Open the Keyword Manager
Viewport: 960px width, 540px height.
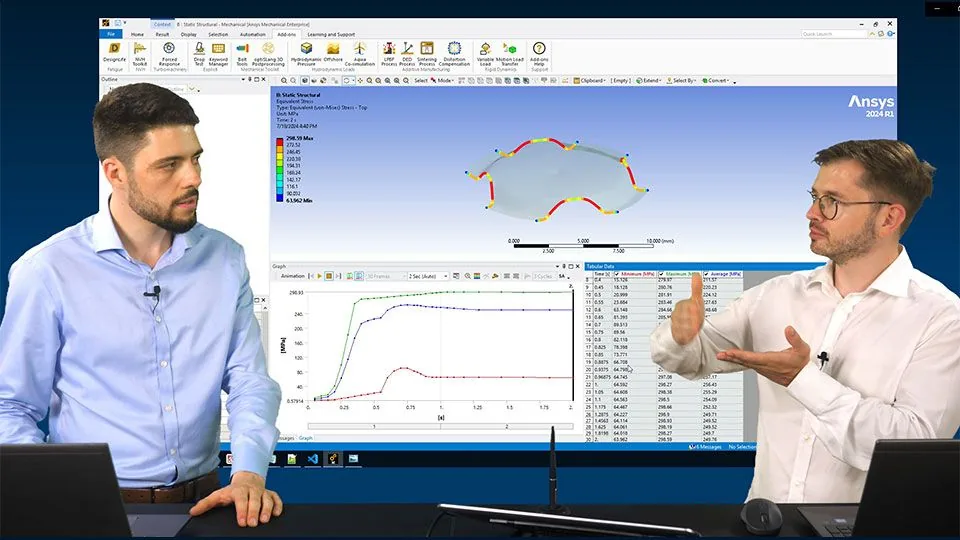[219, 53]
